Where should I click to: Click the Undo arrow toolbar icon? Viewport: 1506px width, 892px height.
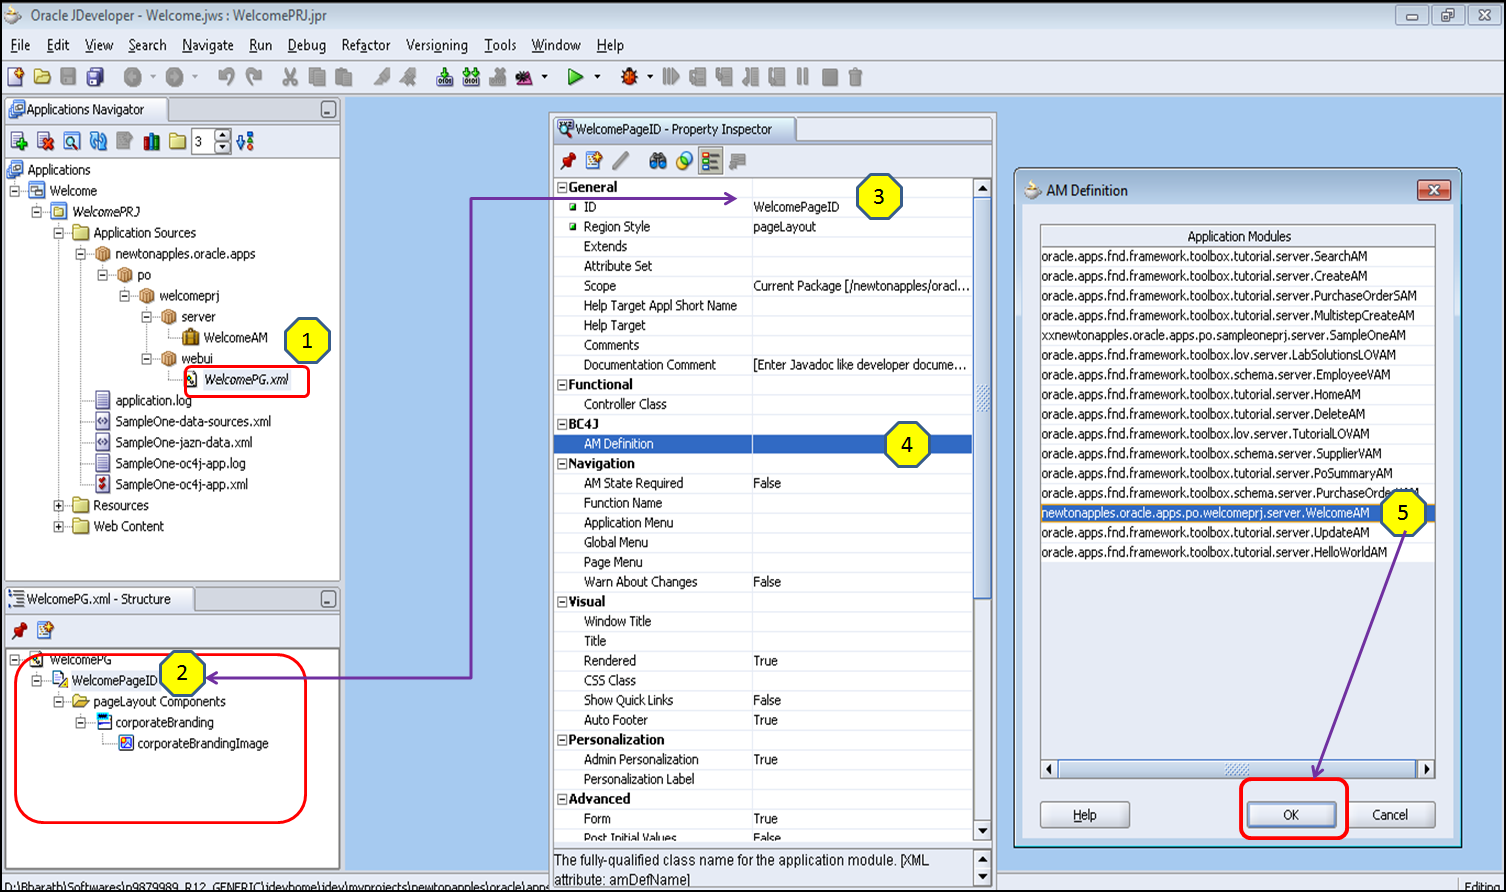tap(226, 77)
